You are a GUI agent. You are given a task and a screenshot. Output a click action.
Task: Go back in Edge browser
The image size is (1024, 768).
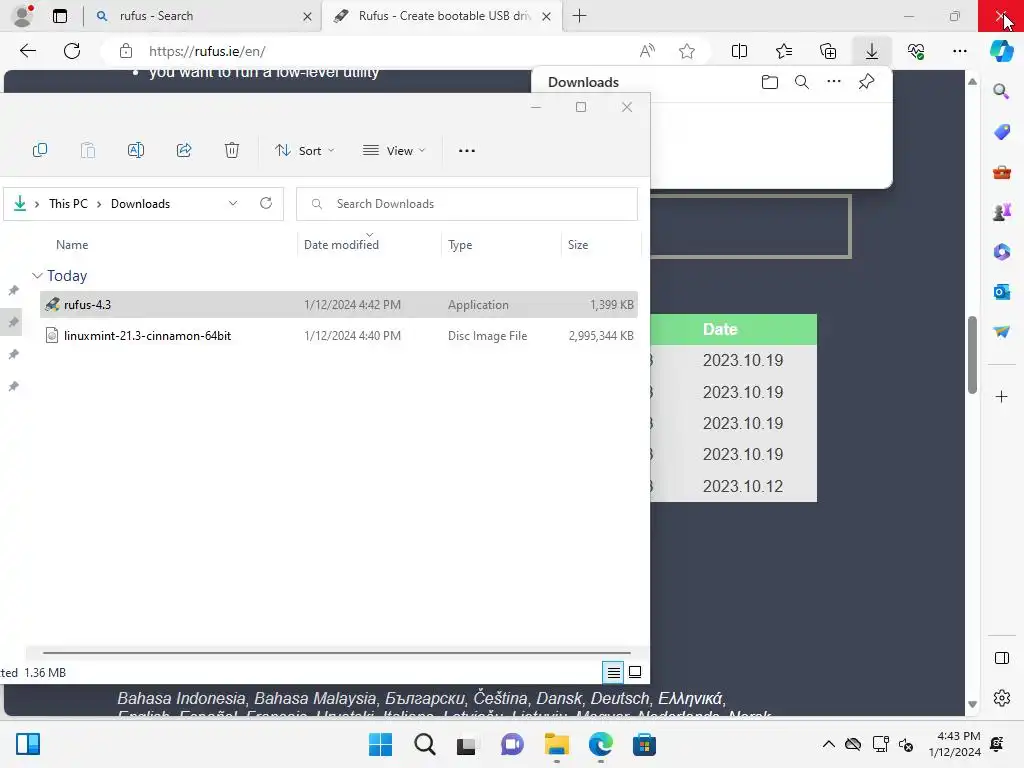[27, 51]
